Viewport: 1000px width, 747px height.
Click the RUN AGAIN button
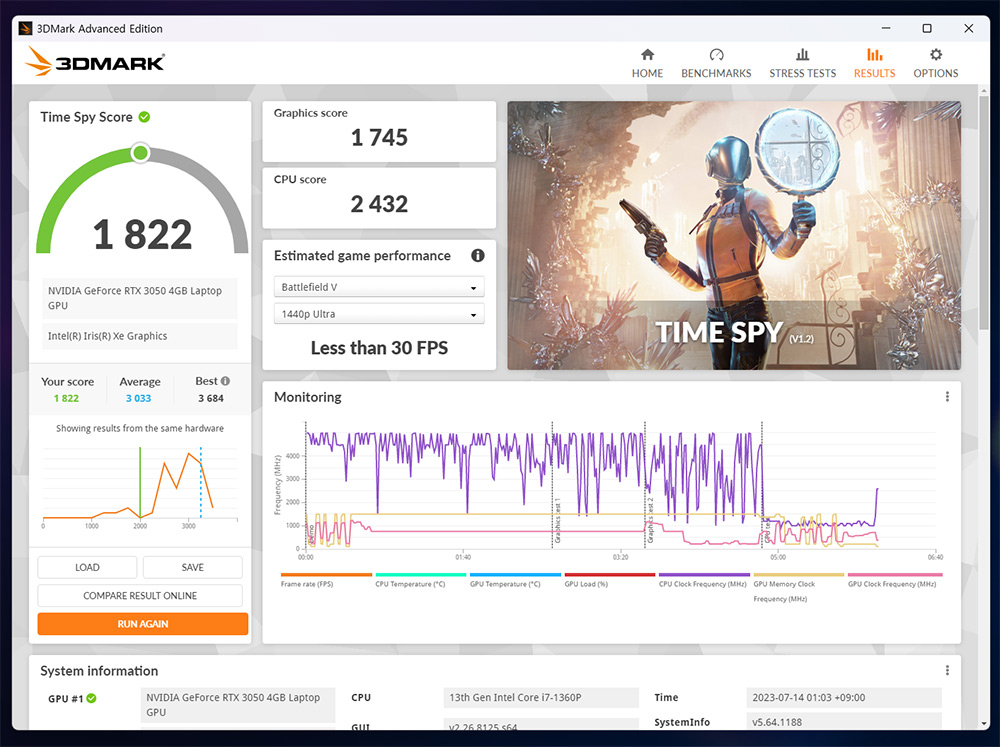click(x=143, y=624)
